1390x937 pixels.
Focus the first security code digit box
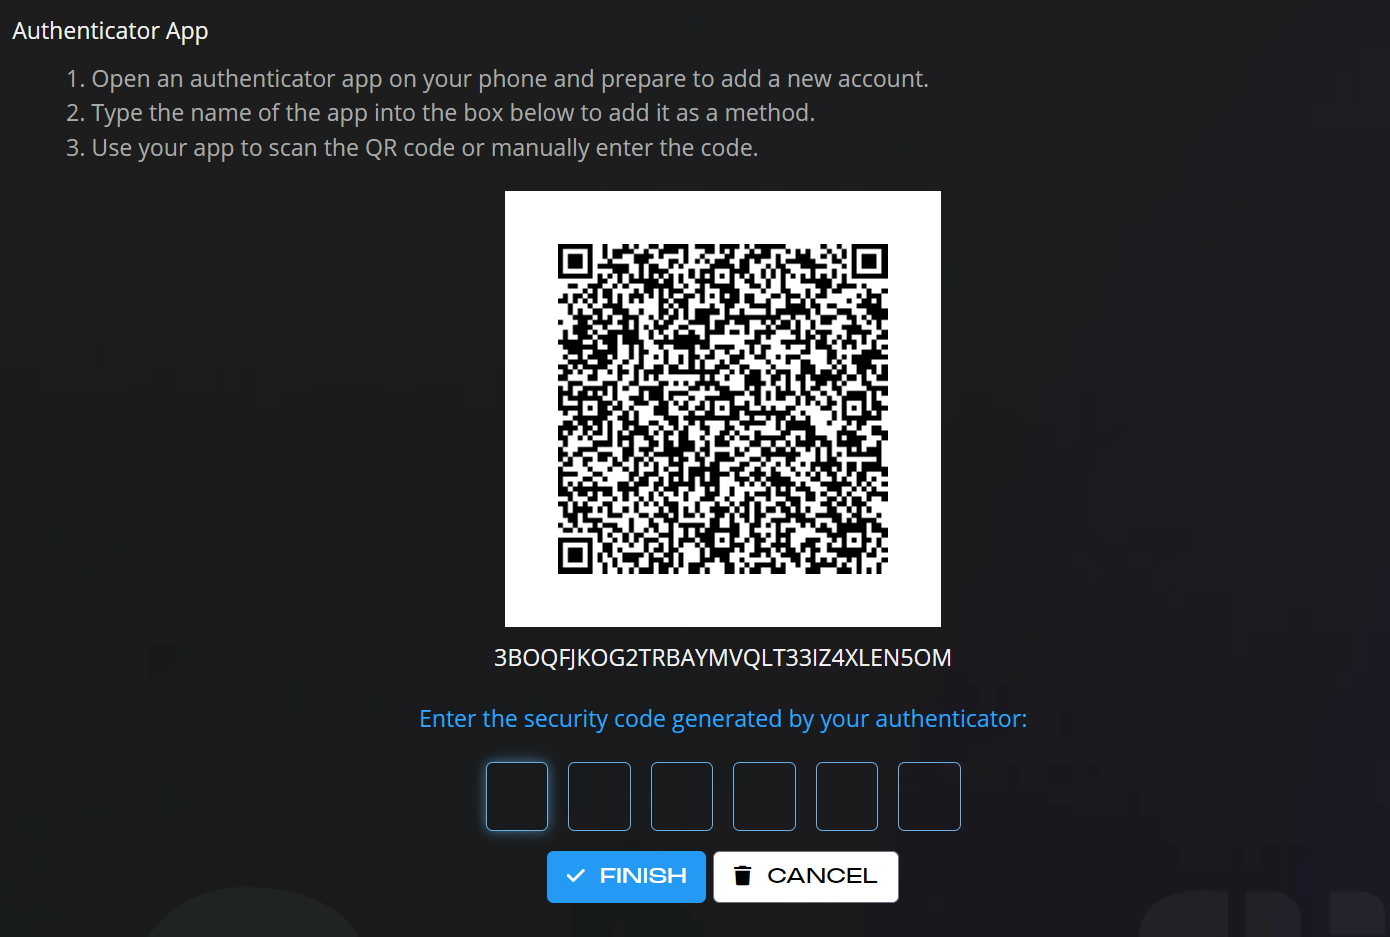[517, 796]
